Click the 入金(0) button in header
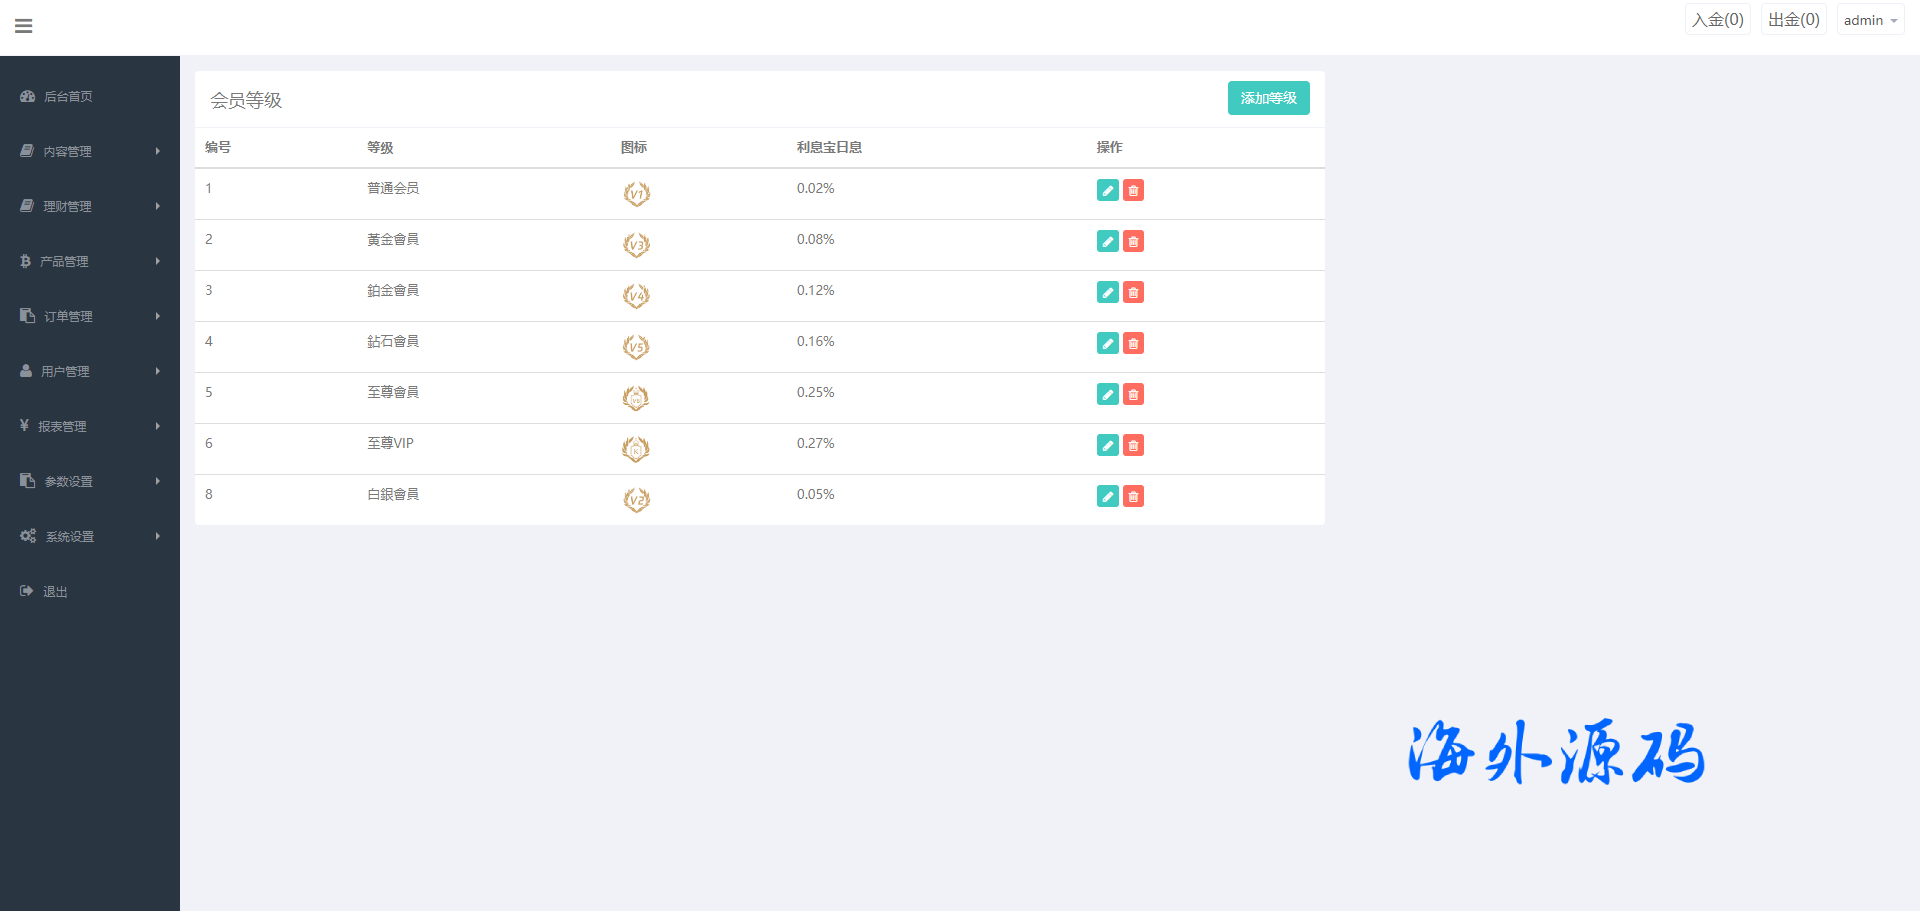Image resolution: width=1920 pixels, height=911 pixels. 1717,20
